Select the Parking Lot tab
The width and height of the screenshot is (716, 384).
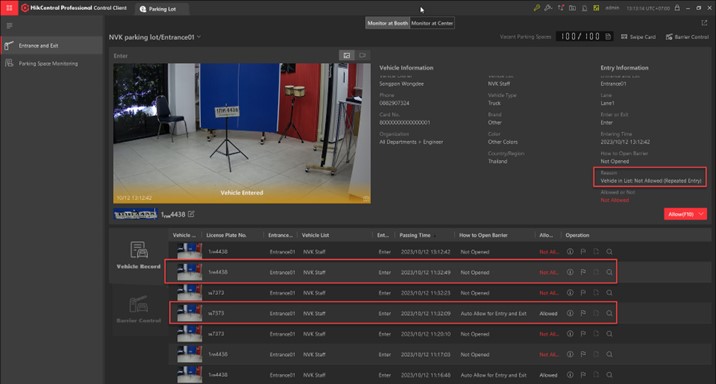coord(162,9)
